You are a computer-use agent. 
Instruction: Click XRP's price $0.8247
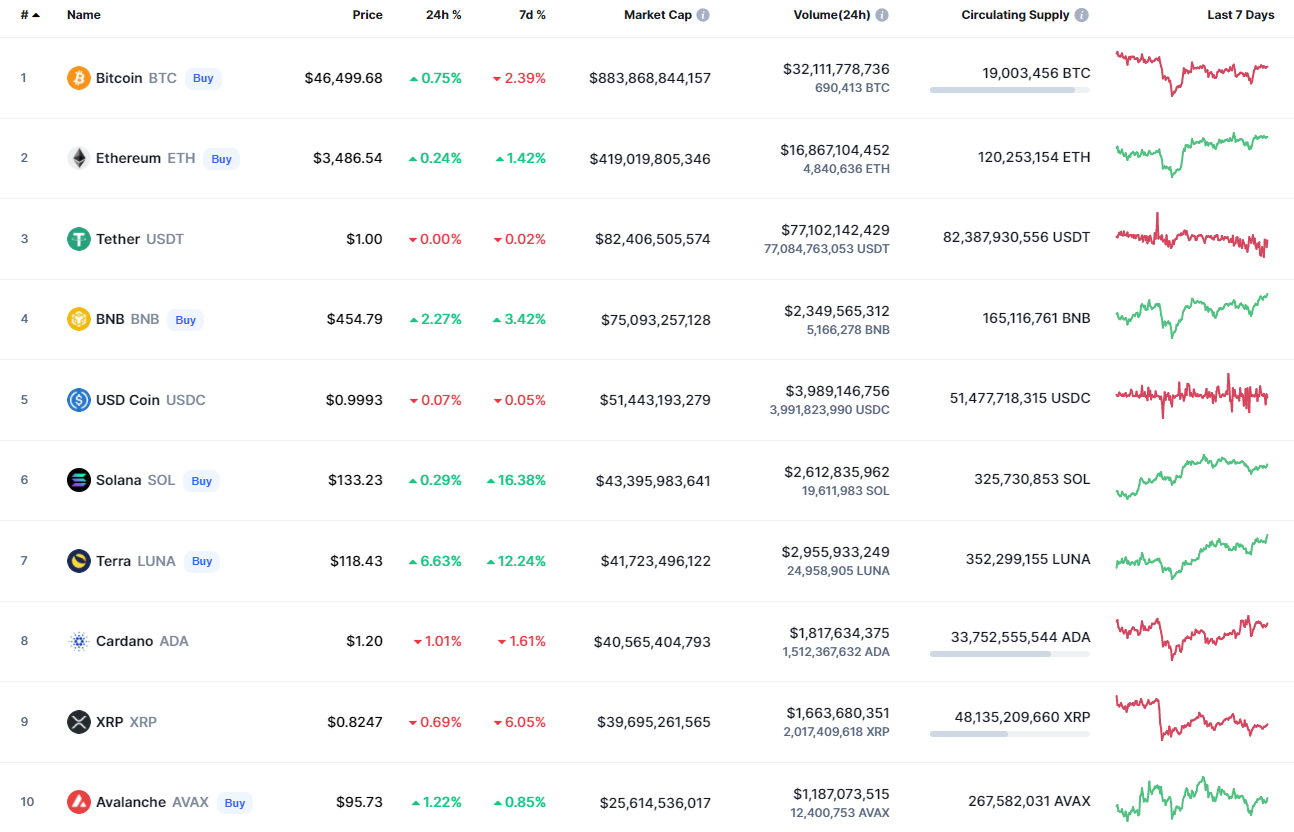[354, 722]
